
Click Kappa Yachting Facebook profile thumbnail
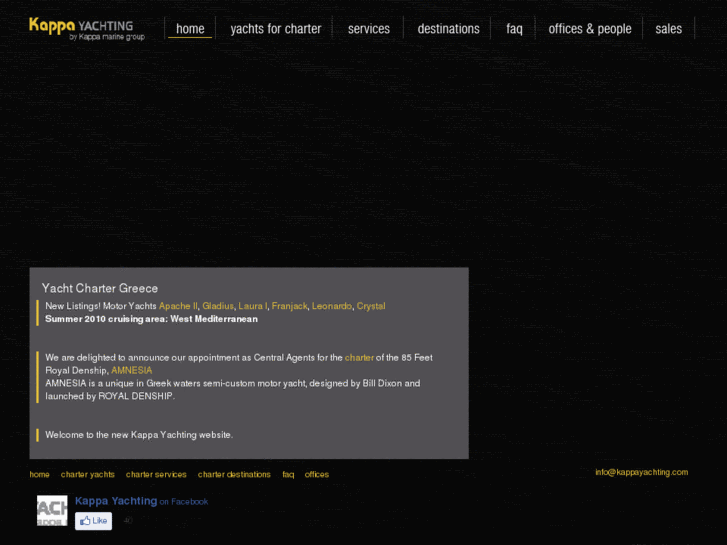[x=52, y=511]
